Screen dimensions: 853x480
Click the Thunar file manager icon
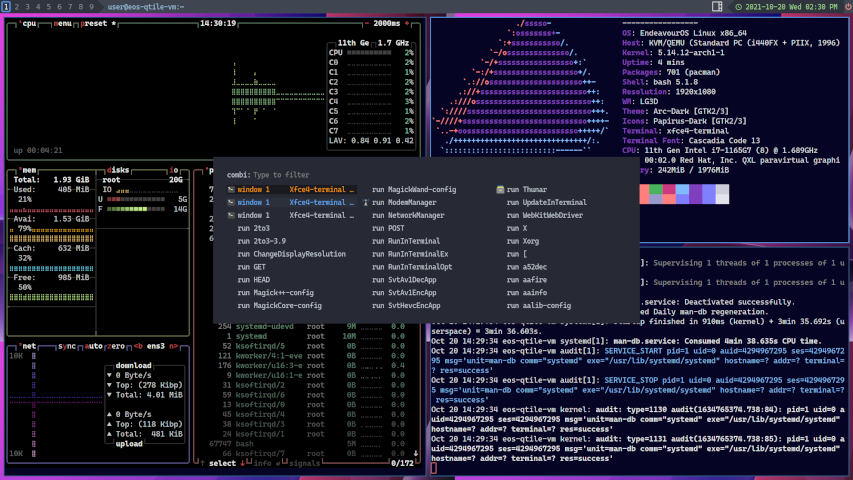(500, 189)
